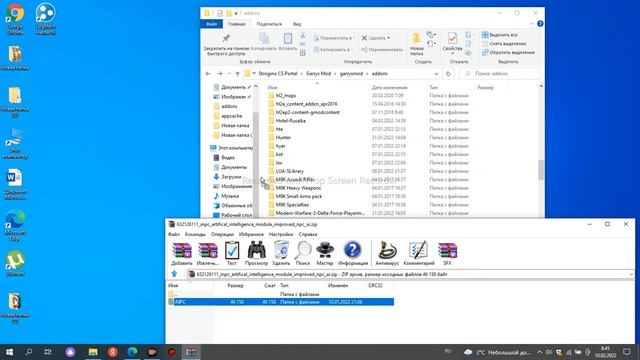Open Загрузки in Explorer navigation pane
The height and width of the screenshot is (360, 640).
tap(231, 177)
